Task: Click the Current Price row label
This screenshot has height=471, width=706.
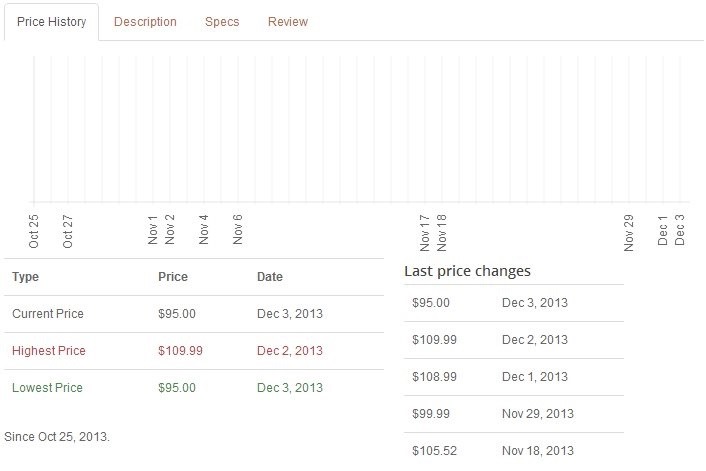Action: 48,314
